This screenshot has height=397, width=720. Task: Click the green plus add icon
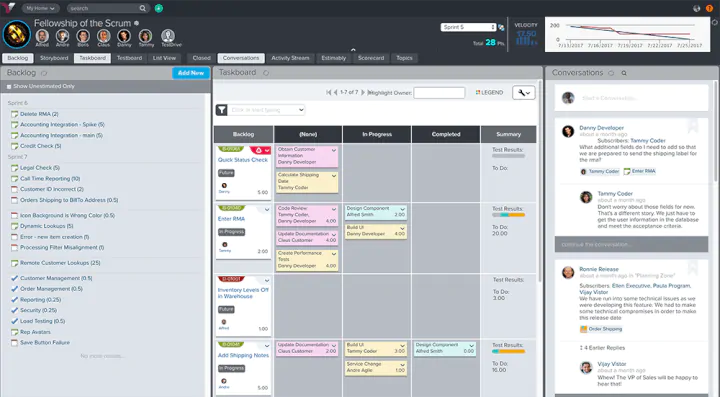point(159,8)
